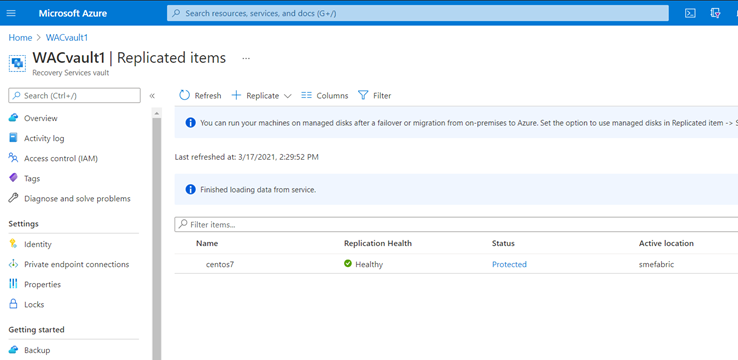Go to Home breadcrumb link

pos(20,38)
